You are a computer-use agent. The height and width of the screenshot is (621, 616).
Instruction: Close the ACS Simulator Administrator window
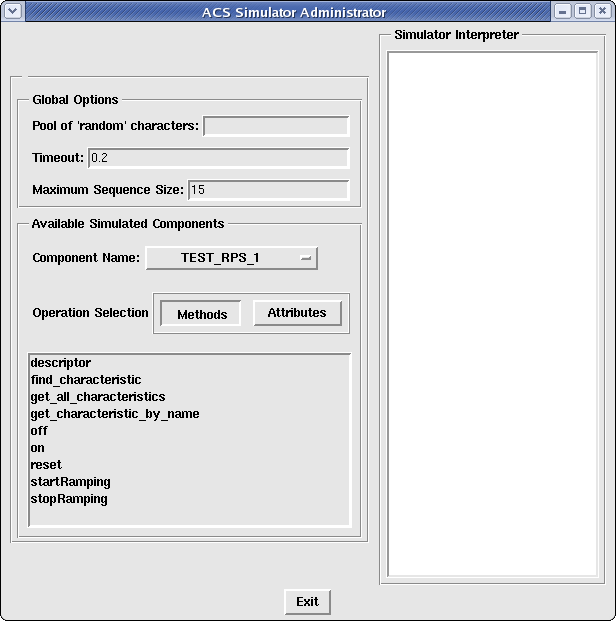pyautogui.click(x=600, y=12)
